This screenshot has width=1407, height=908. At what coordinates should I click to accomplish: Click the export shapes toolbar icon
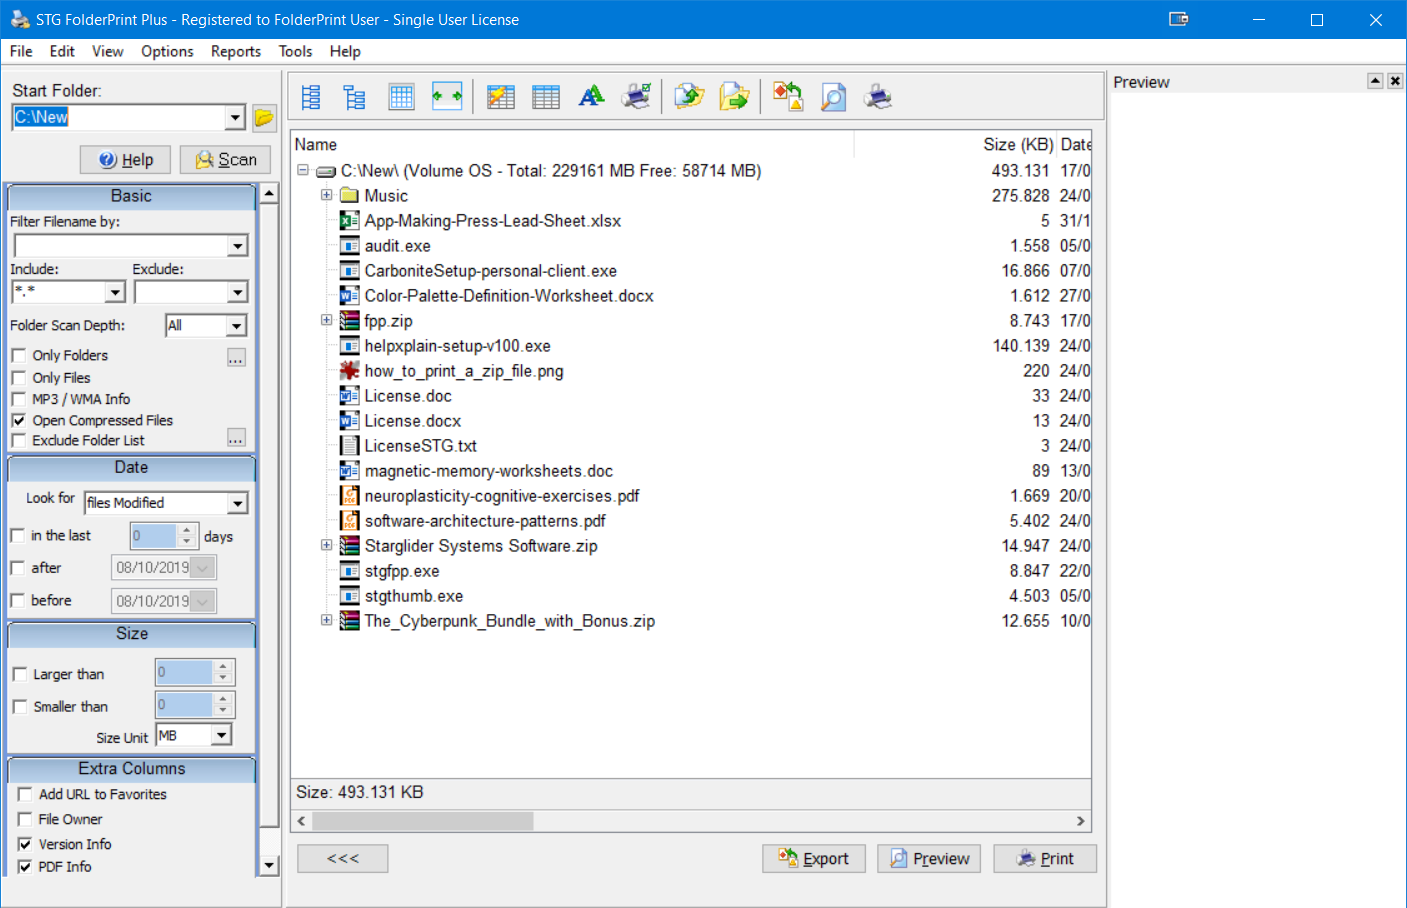787,96
